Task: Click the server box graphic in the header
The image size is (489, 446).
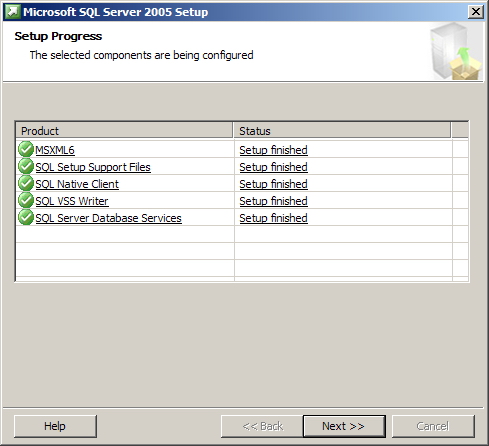Action: 456,51
